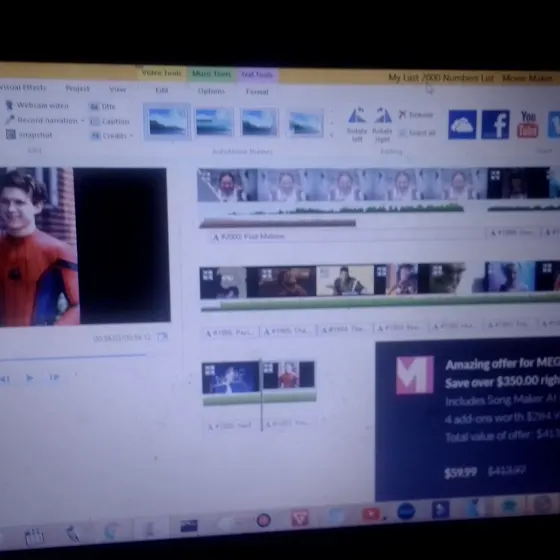
Task: Select the blue clip in third row
Action: [x=231, y=378]
